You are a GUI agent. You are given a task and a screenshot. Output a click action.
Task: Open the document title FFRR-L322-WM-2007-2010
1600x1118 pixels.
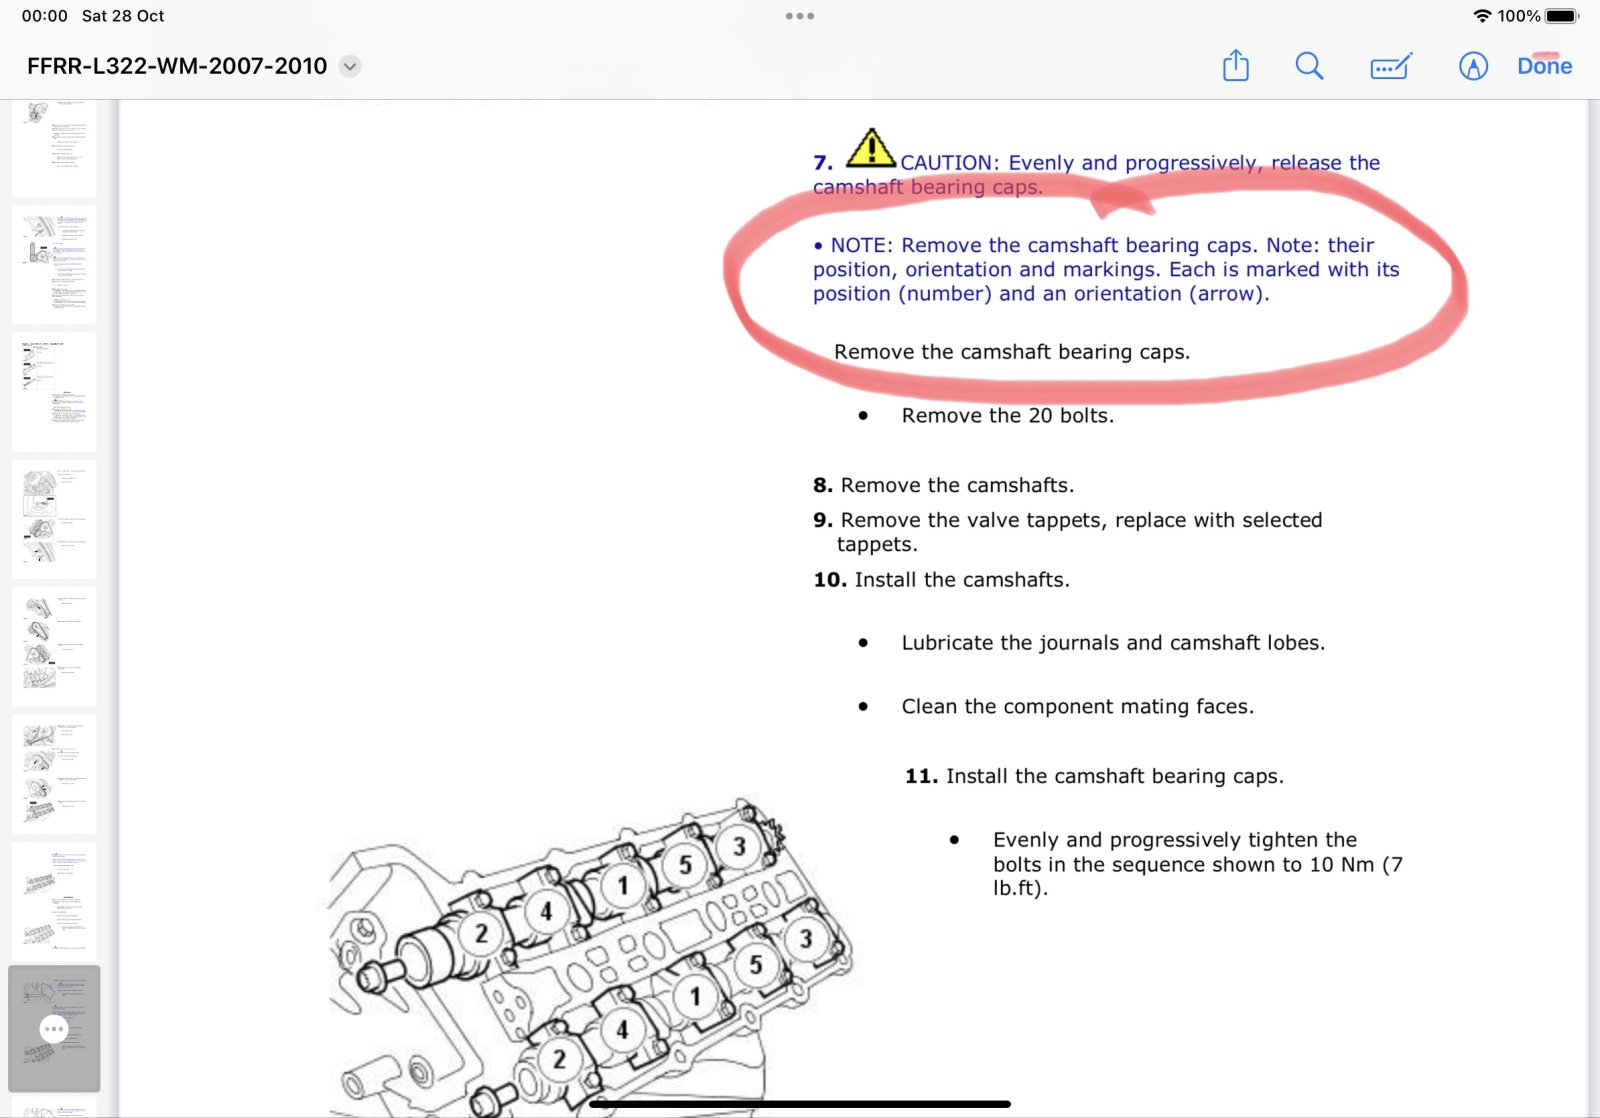pos(177,66)
